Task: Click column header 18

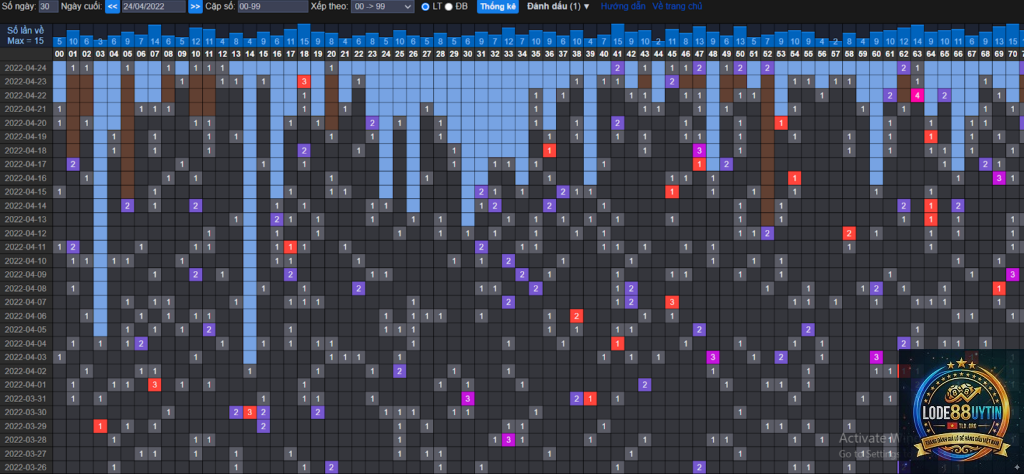Action: click(304, 54)
